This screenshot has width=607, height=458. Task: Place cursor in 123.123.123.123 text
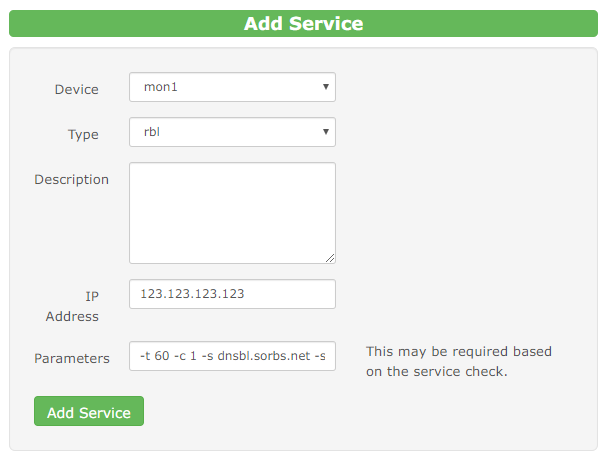point(195,294)
